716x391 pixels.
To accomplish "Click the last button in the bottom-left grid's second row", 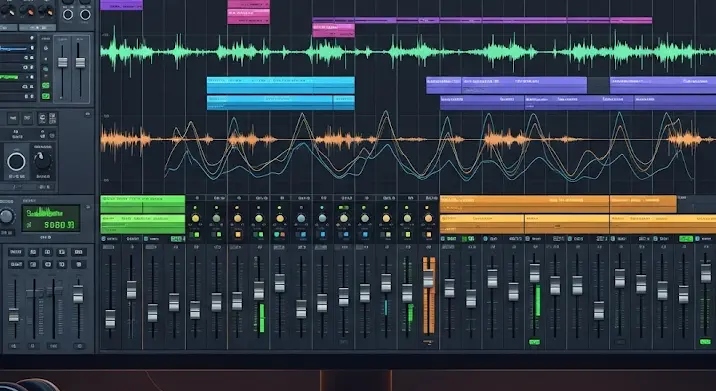I will [x=79, y=264].
